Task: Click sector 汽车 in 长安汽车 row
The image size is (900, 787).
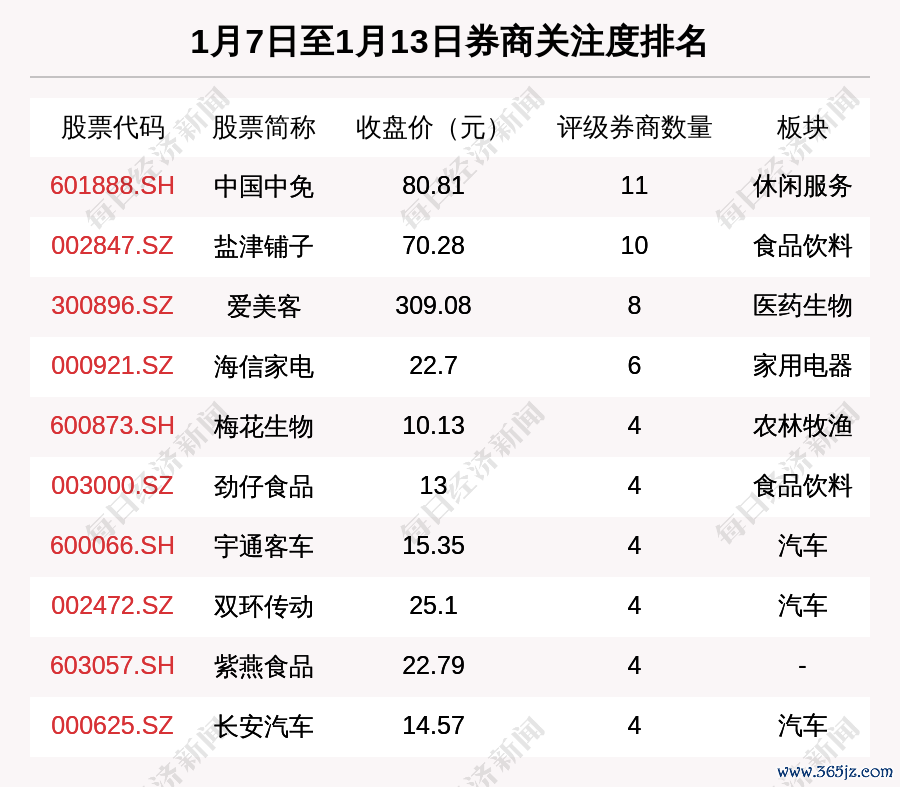Action: 802,726
